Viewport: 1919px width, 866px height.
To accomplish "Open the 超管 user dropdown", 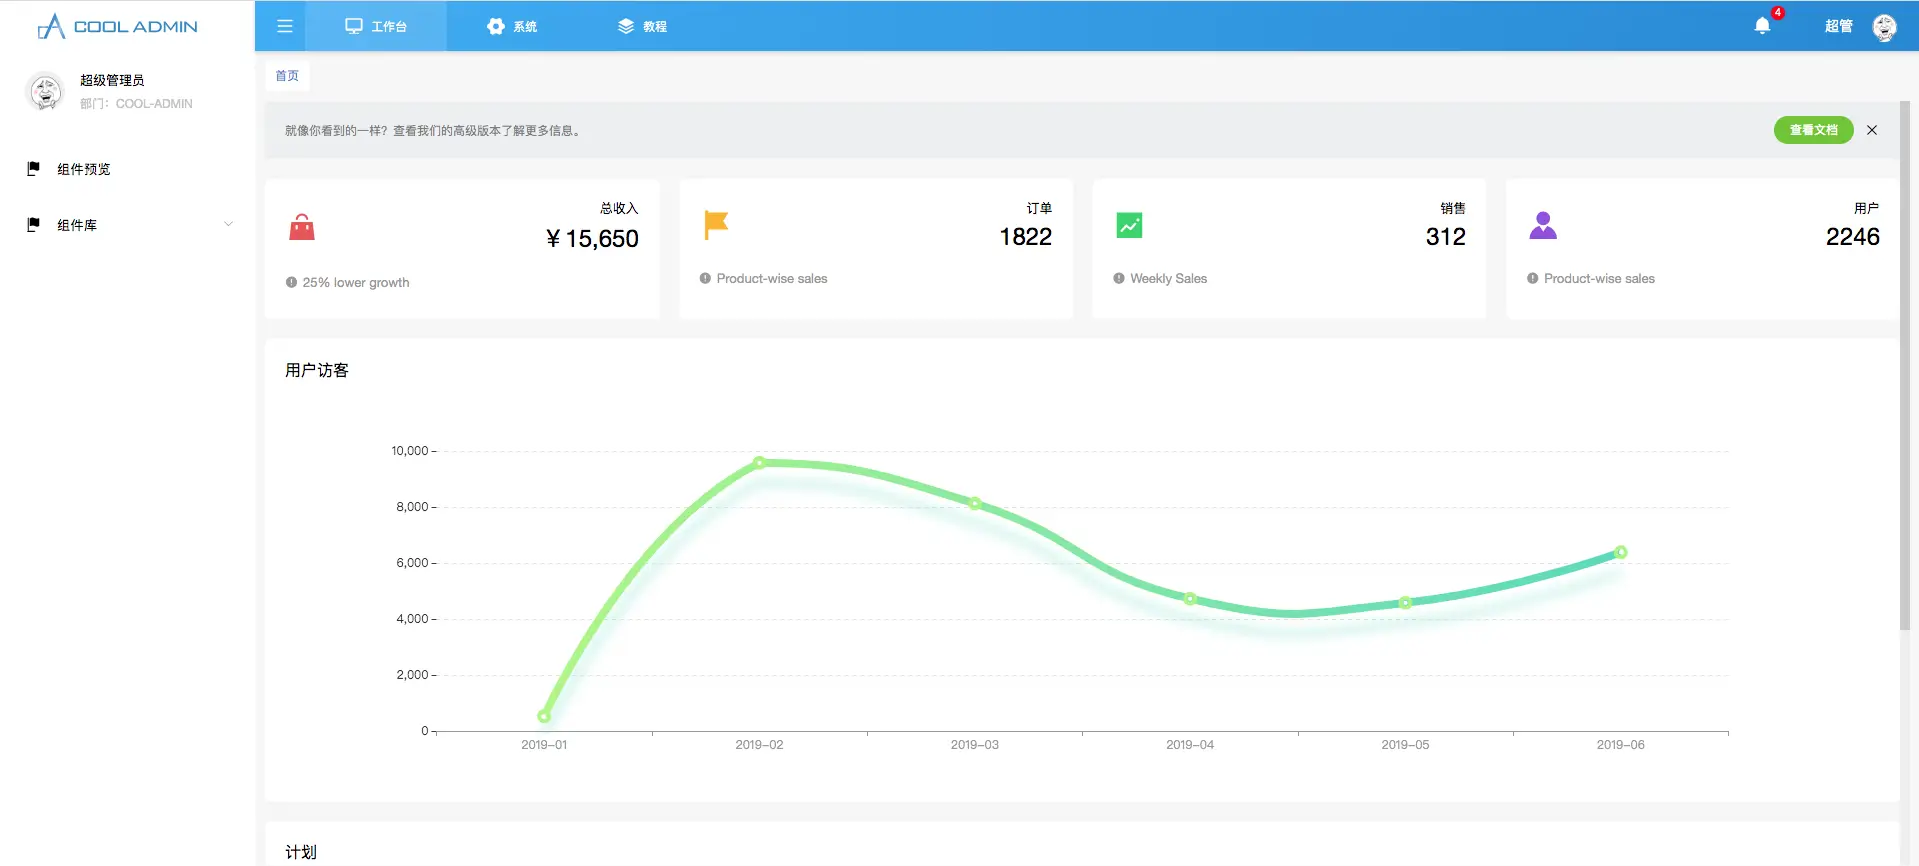I will point(1838,26).
